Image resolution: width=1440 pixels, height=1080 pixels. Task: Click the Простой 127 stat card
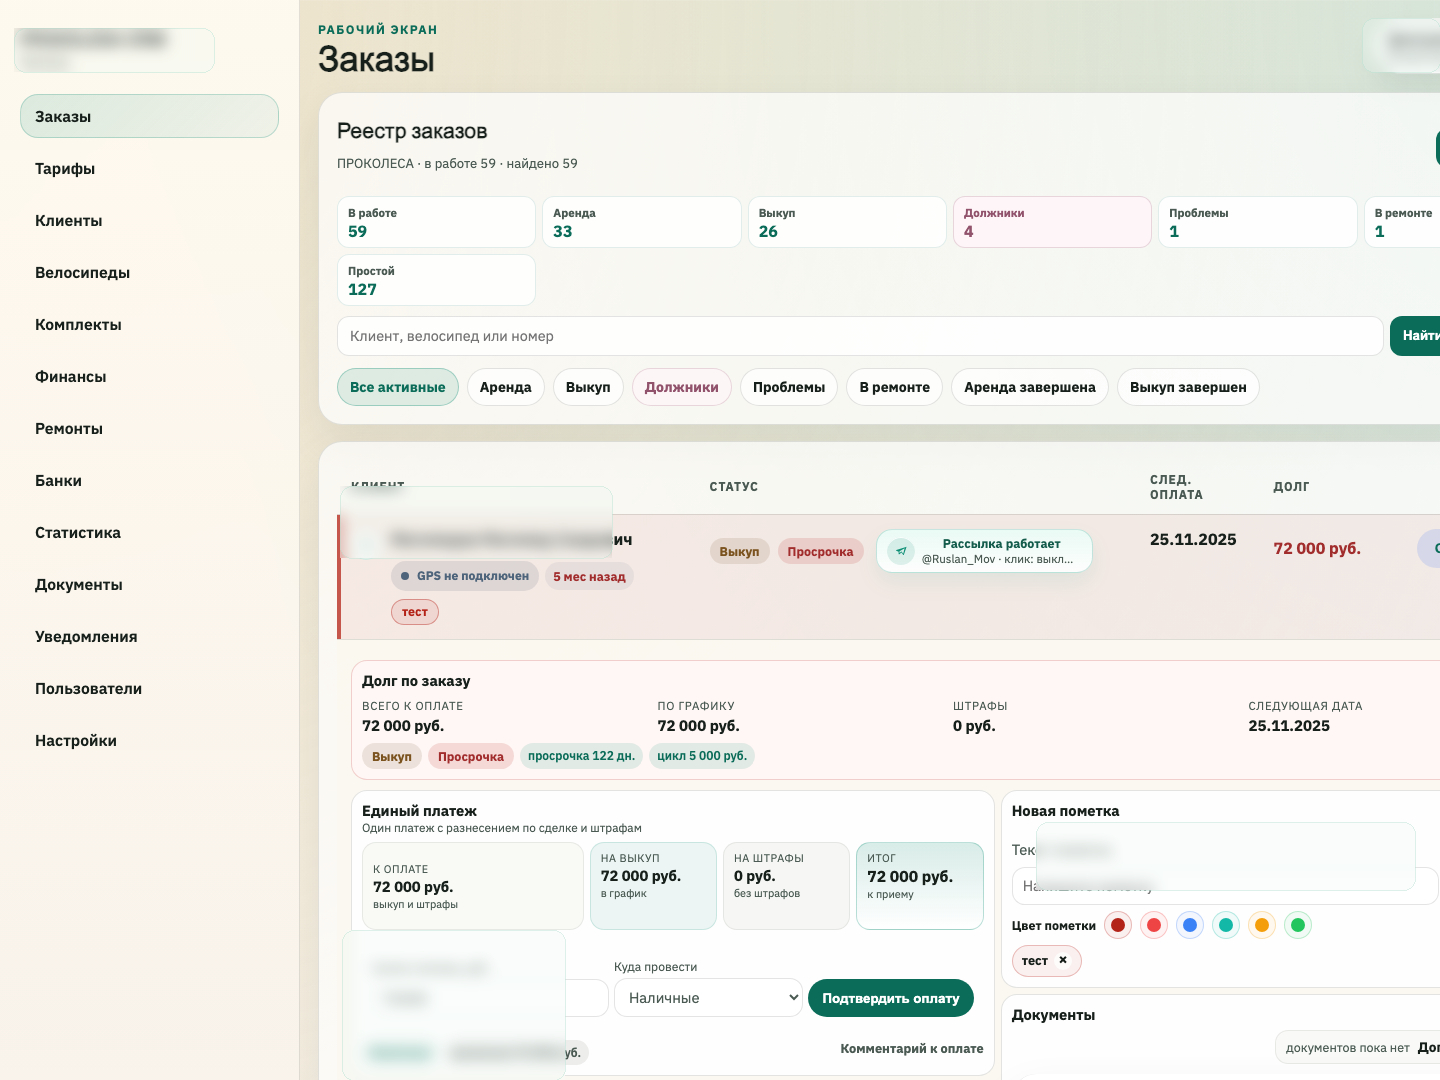pyautogui.click(x=436, y=280)
